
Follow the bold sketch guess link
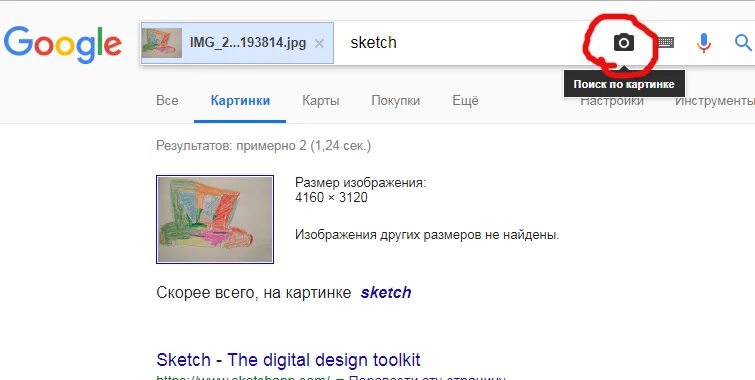click(x=386, y=293)
